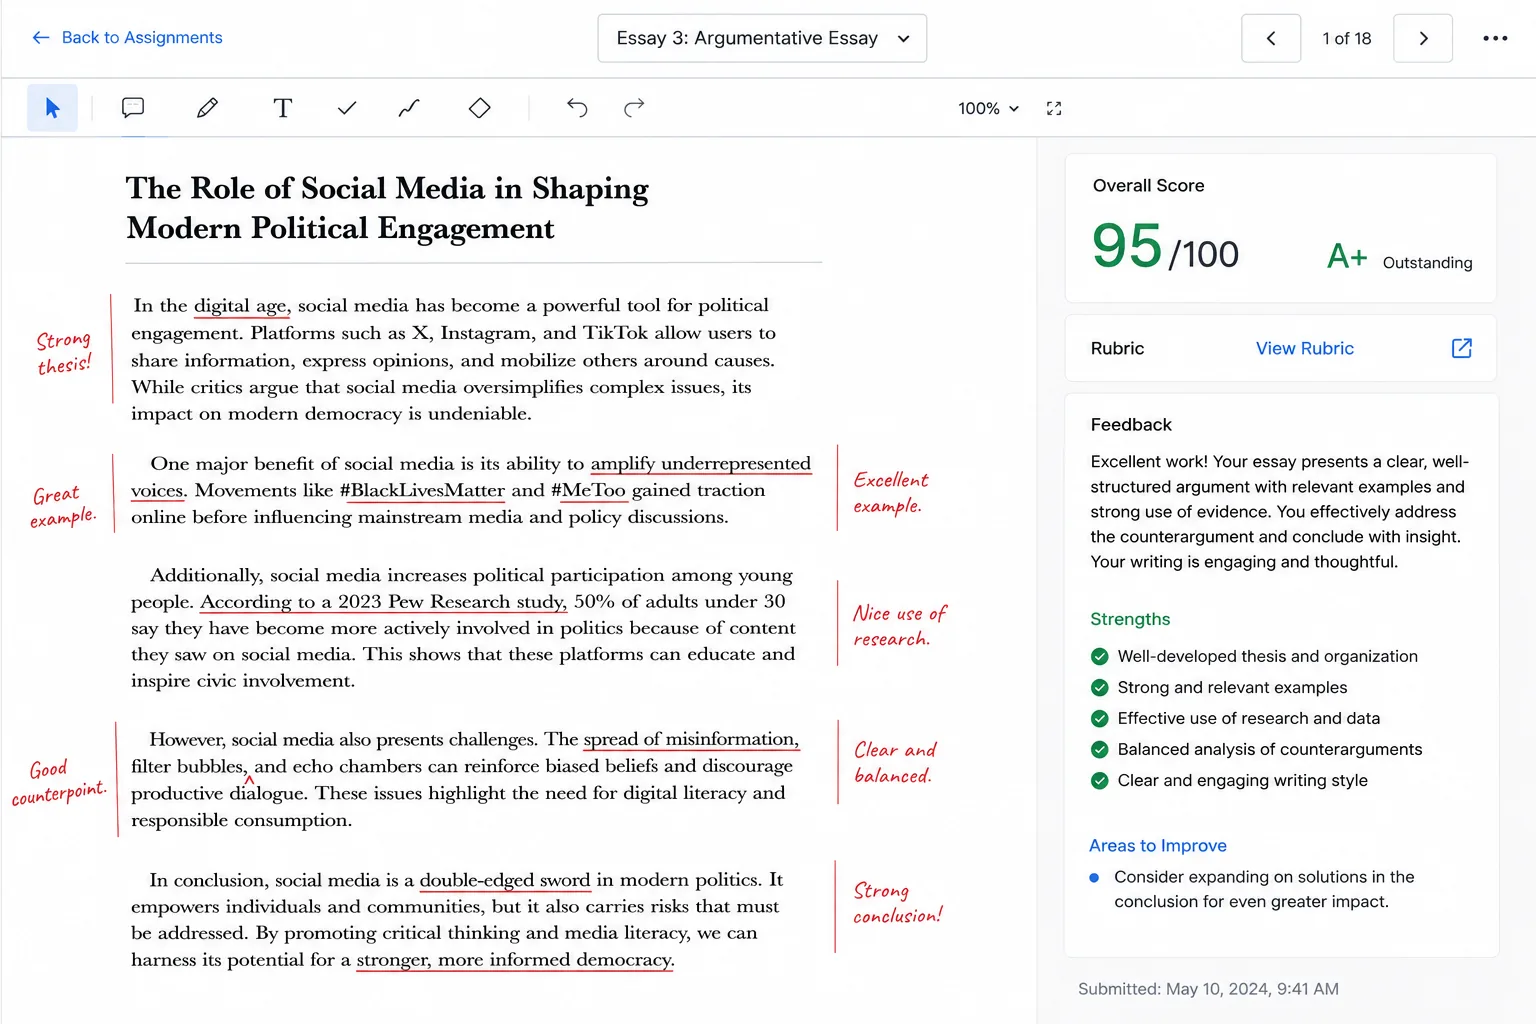Click underlined '#MeToo' in essay

point(588,491)
